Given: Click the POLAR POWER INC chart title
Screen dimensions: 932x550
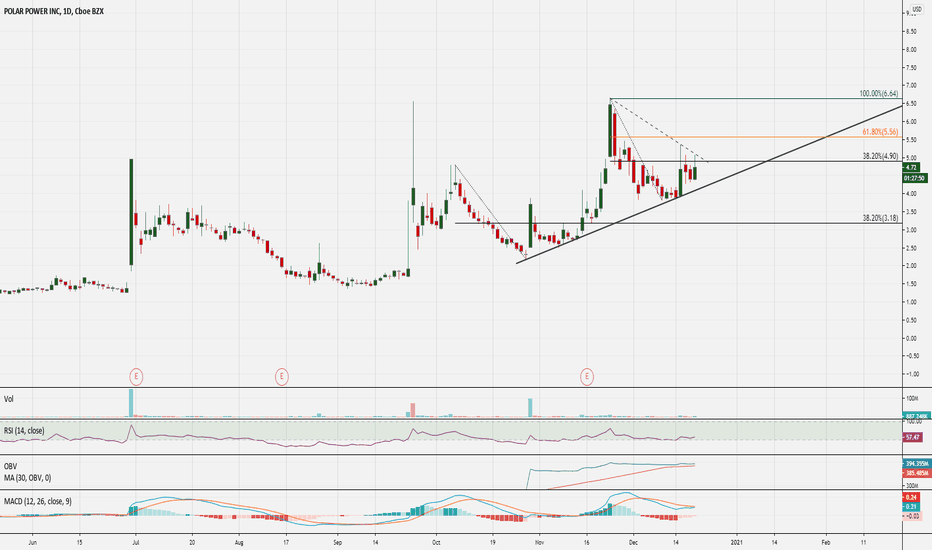Looking at the screenshot, I should click(53, 11).
